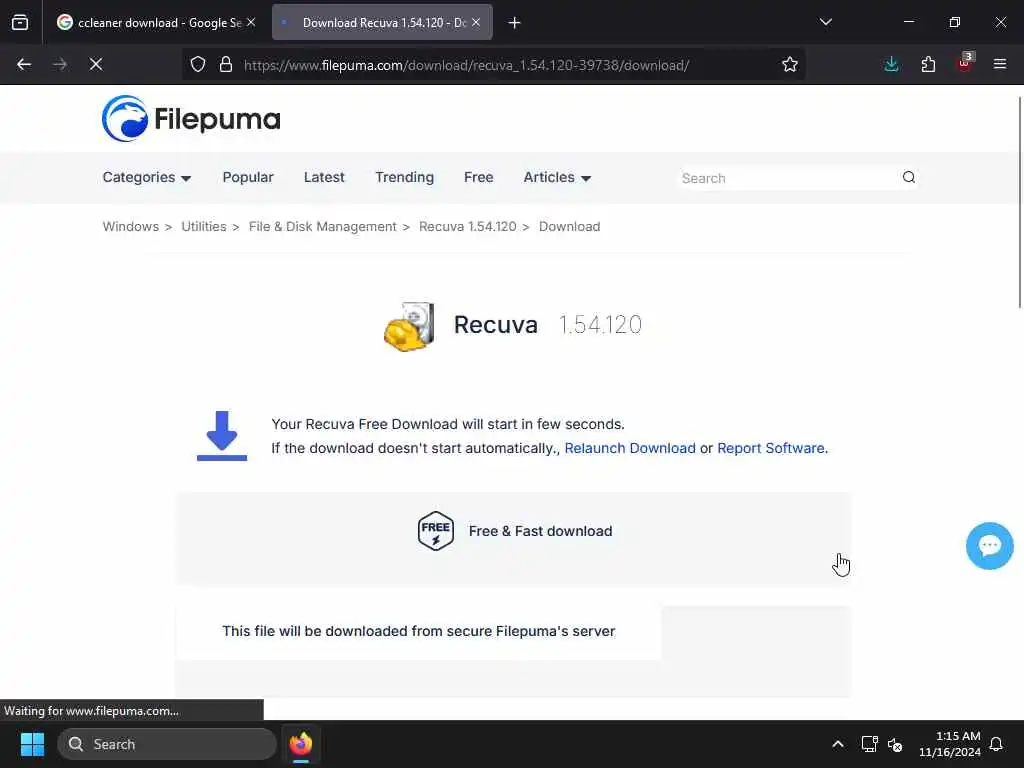Click 'Your Recuva Free Download will start' text
This screenshot has width=1024, height=768.
point(448,424)
